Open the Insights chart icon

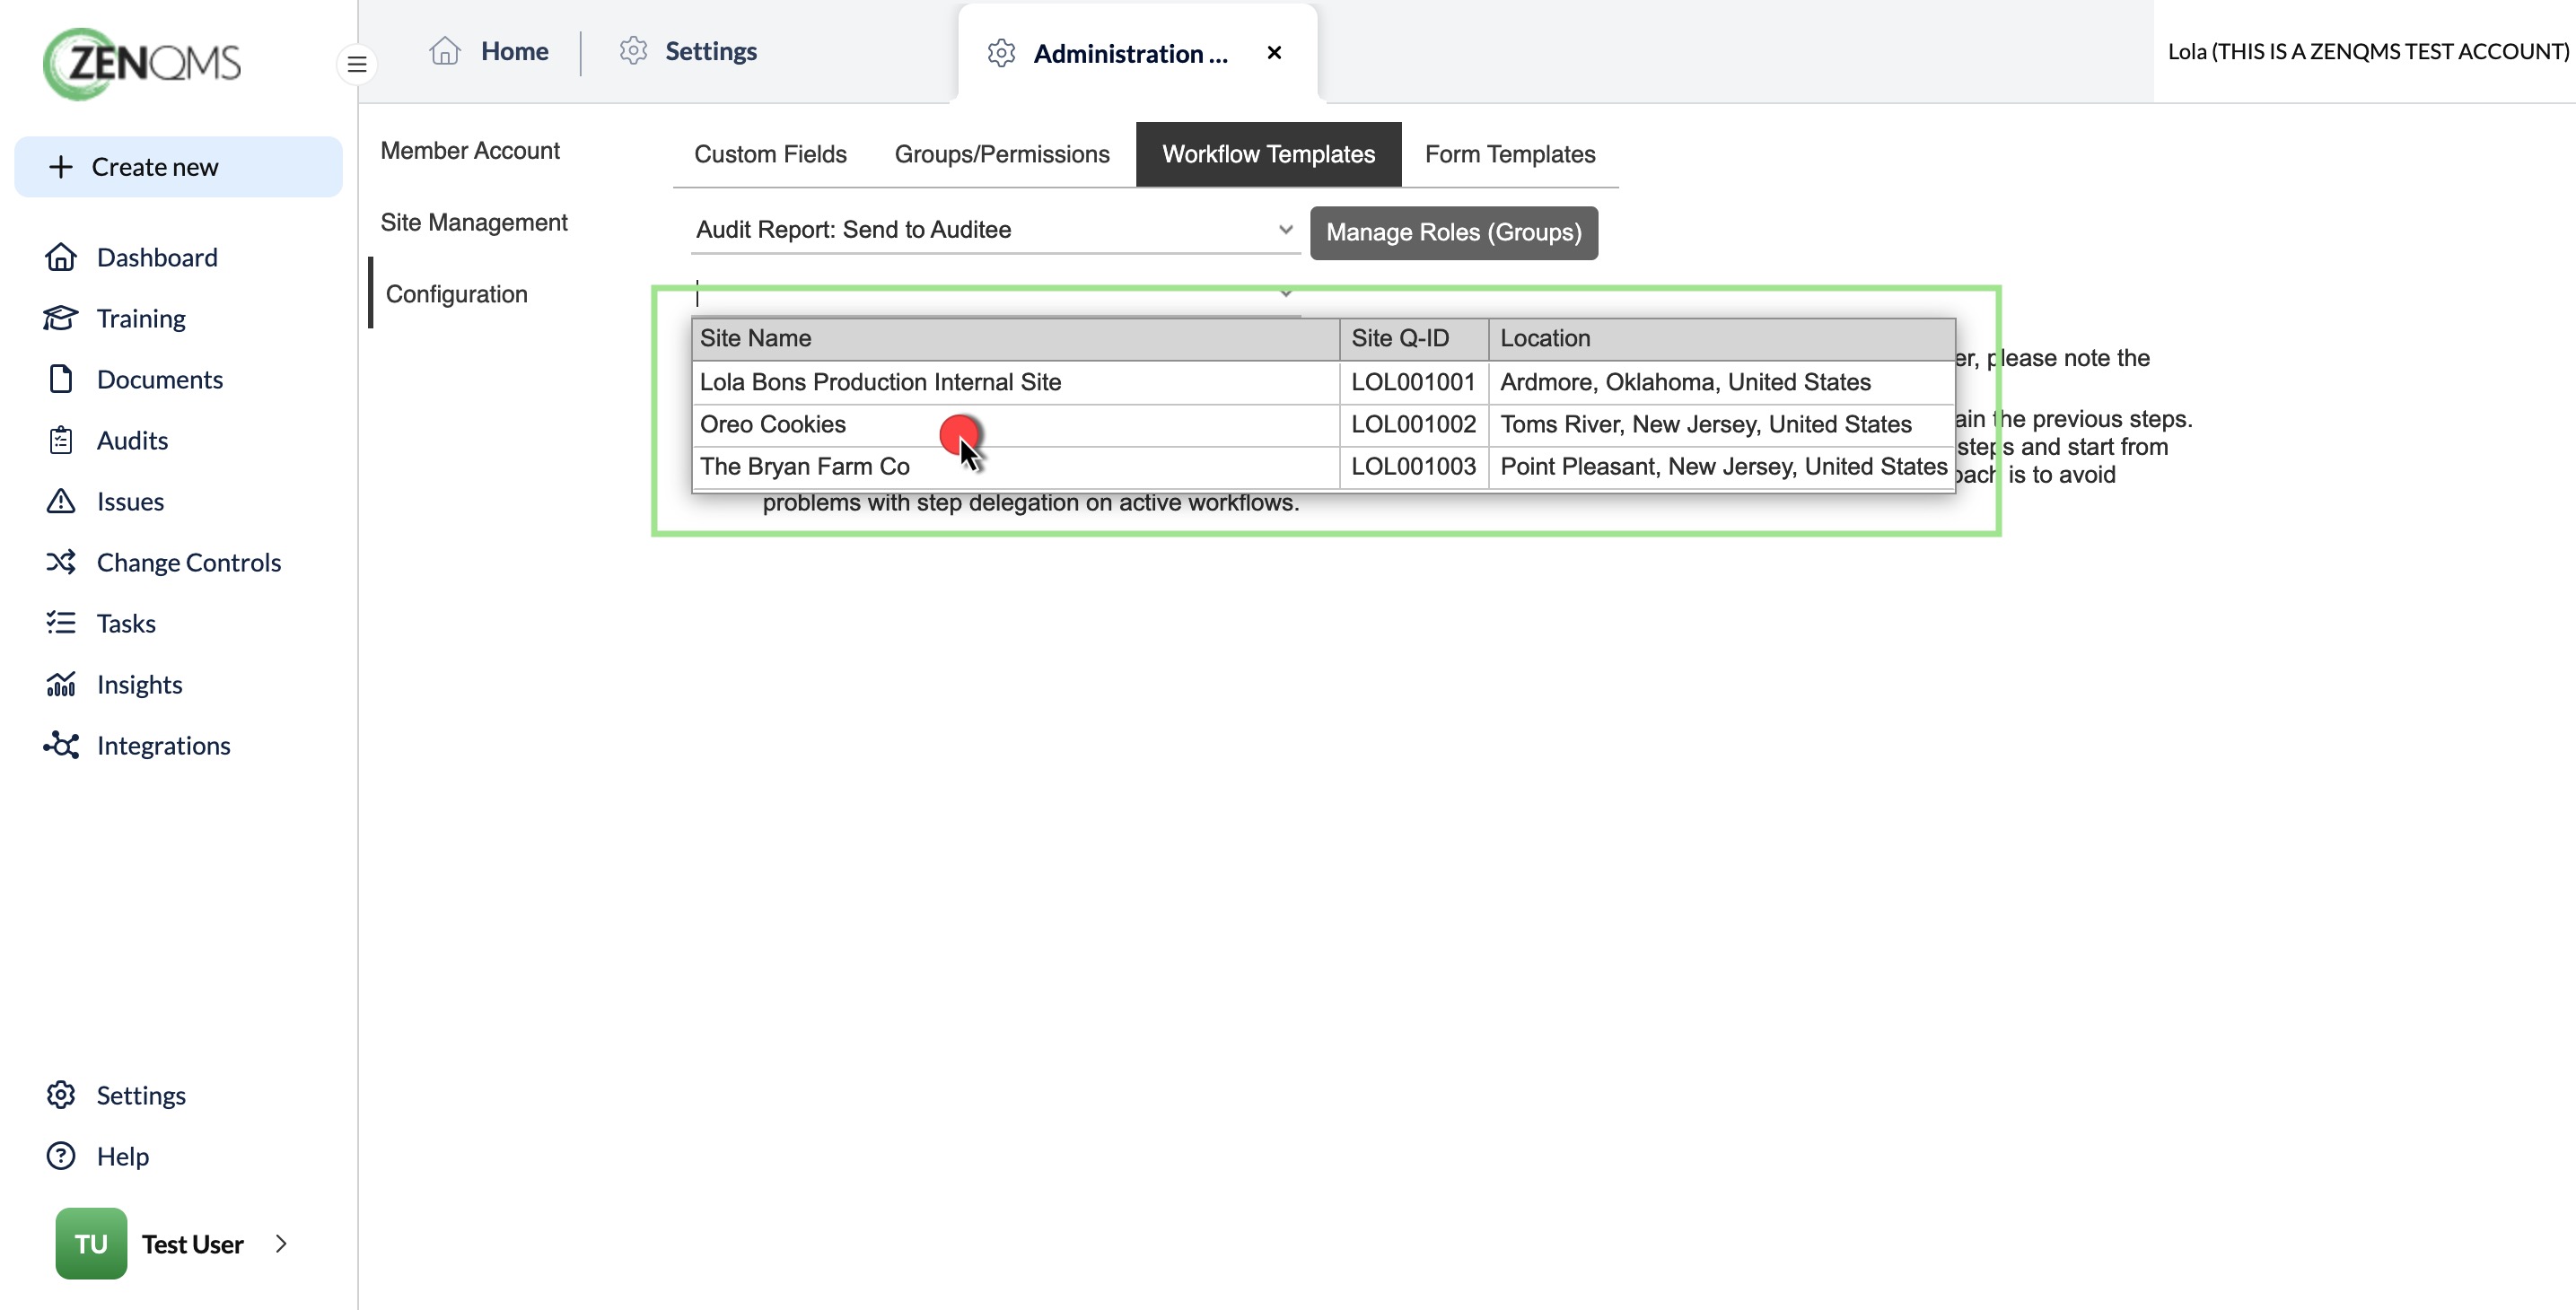[x=61, y=684]
